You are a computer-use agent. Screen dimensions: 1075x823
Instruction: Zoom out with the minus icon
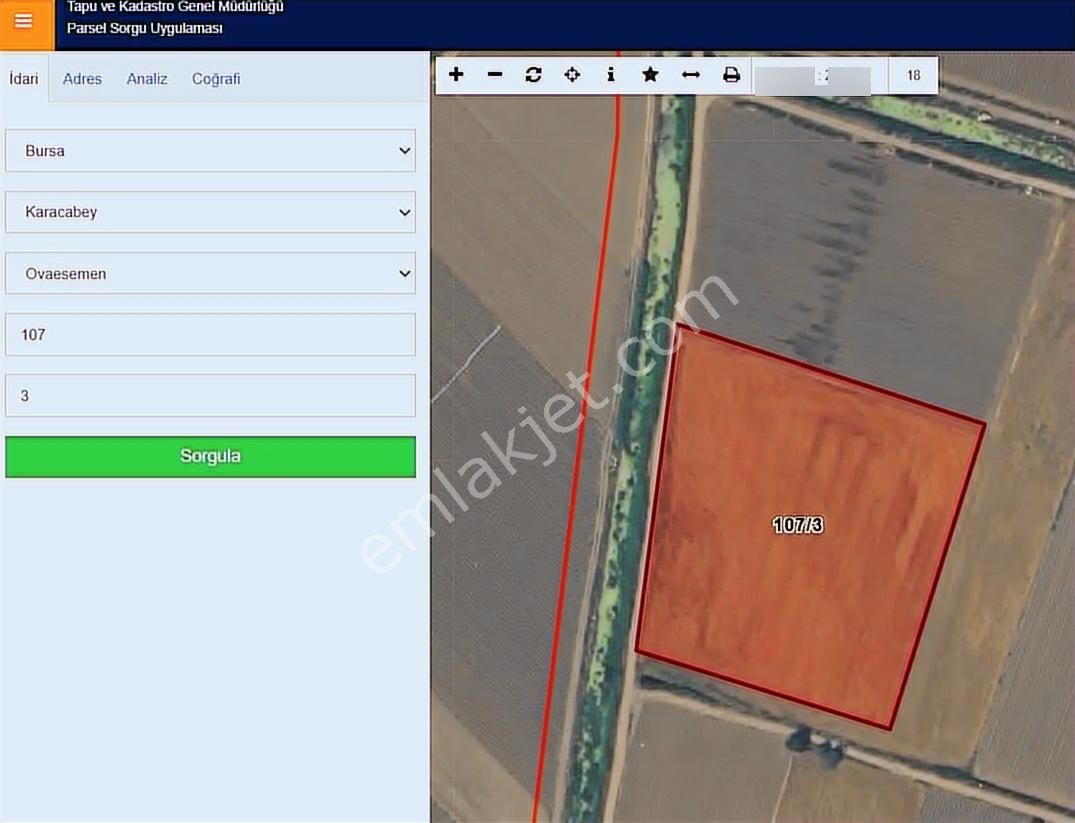coord(495,75)
